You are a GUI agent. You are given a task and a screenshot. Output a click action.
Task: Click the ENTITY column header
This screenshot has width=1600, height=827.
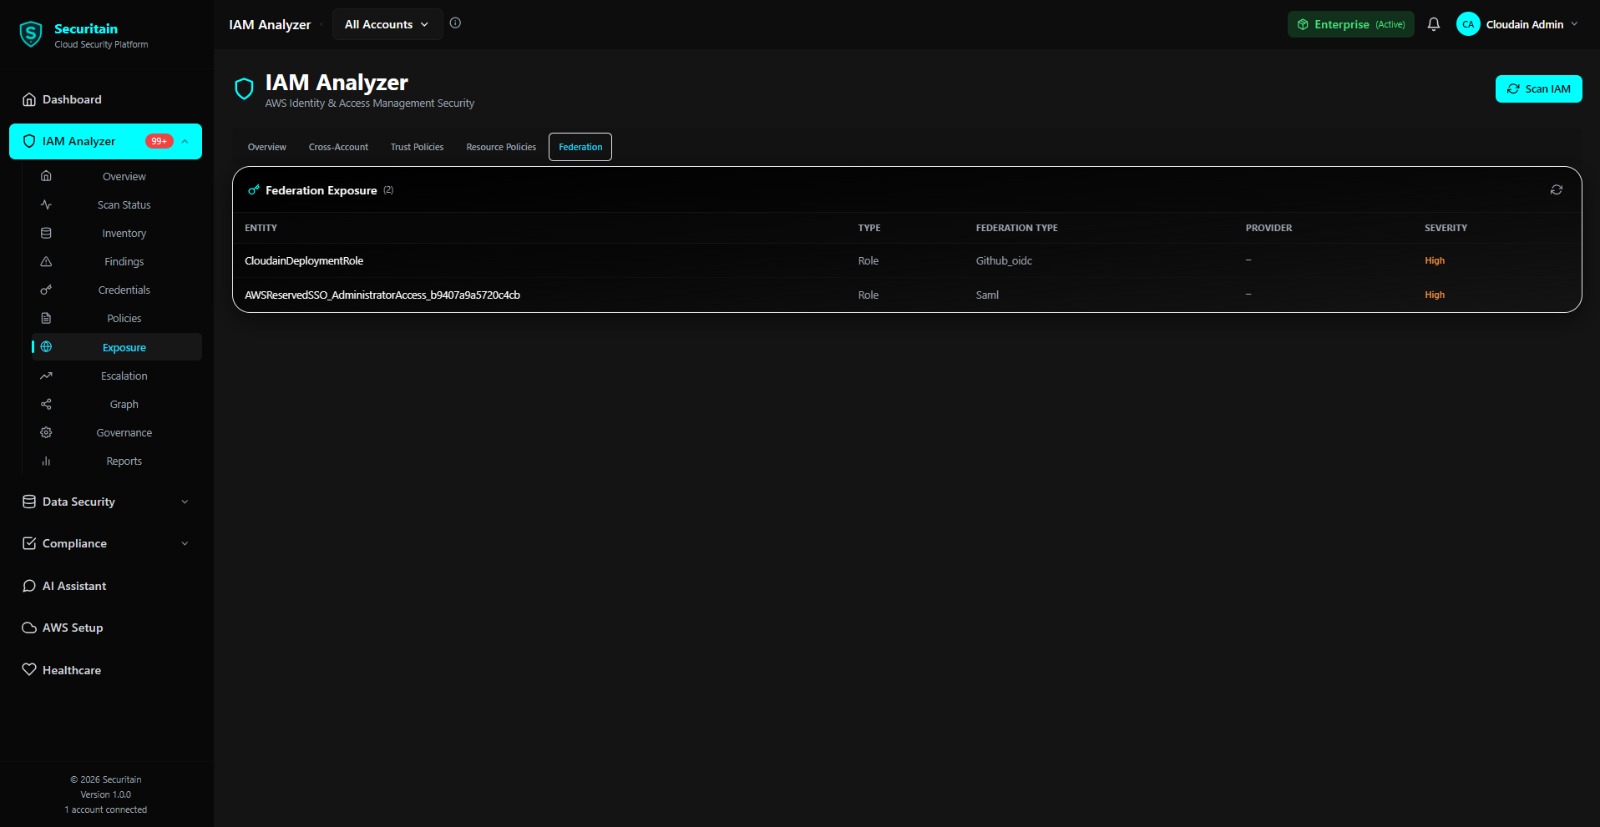click(261, 228)
